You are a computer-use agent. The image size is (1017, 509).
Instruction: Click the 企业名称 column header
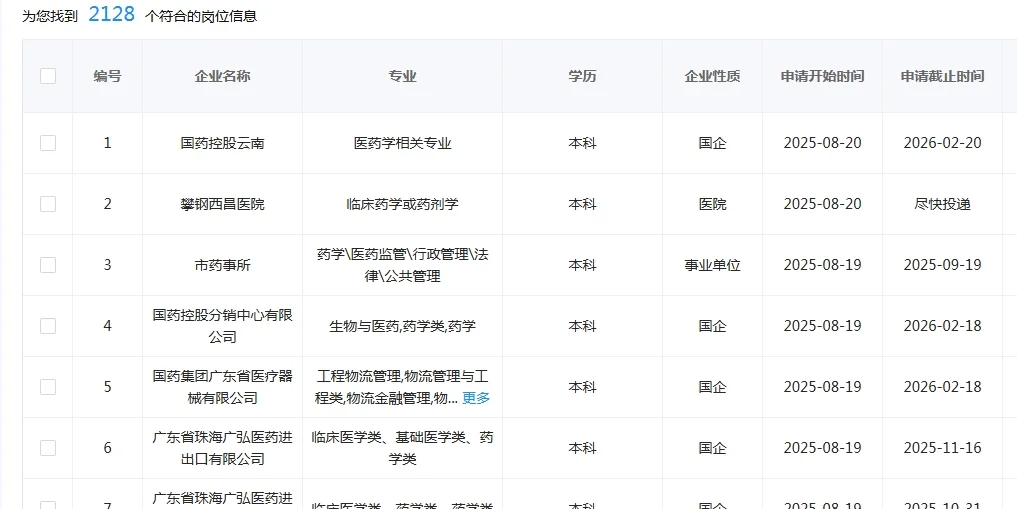click(222, 76)
